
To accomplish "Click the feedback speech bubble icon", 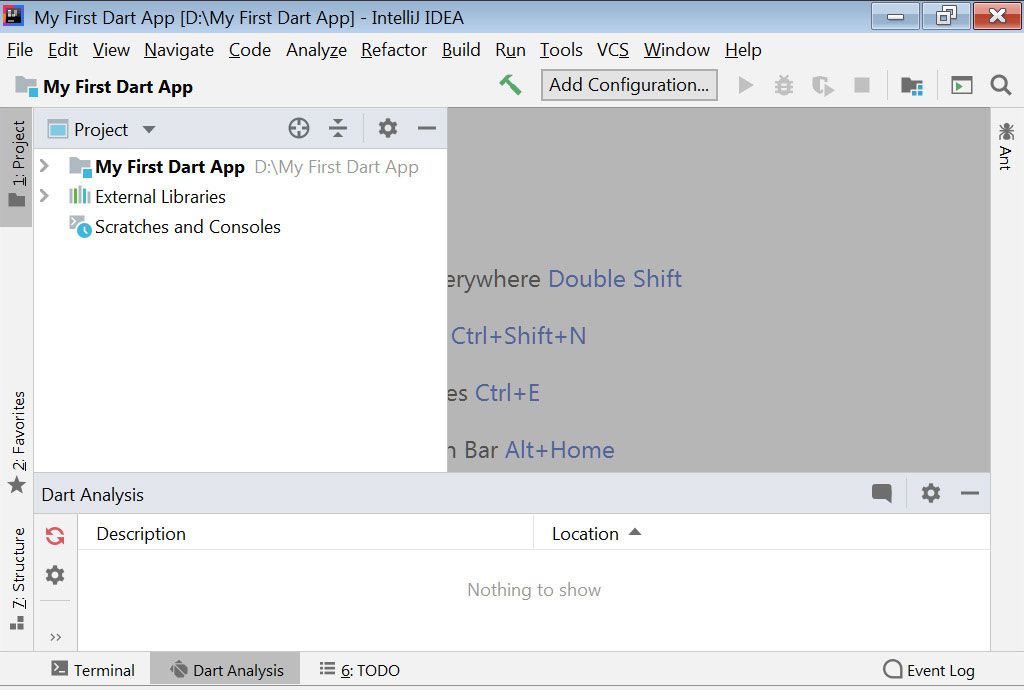I will (881, 493).
